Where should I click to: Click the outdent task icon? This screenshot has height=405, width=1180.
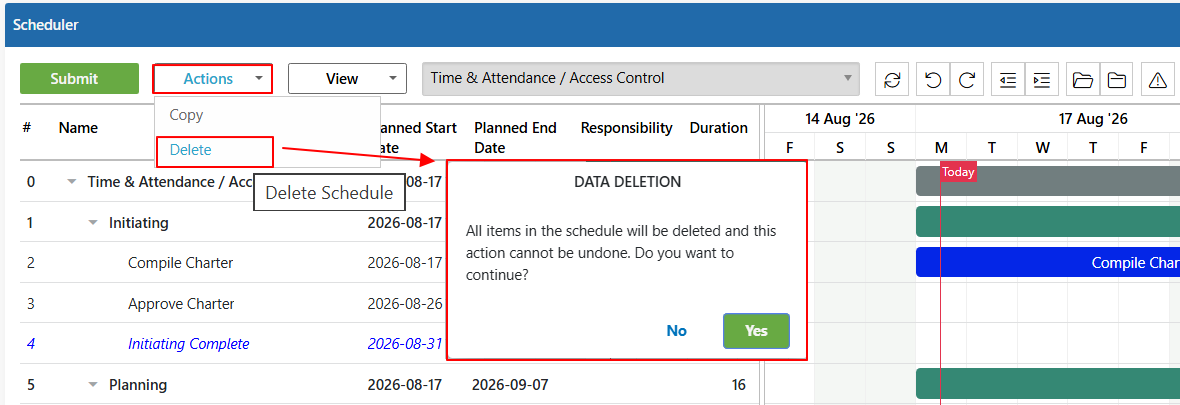pos(1008,79)
